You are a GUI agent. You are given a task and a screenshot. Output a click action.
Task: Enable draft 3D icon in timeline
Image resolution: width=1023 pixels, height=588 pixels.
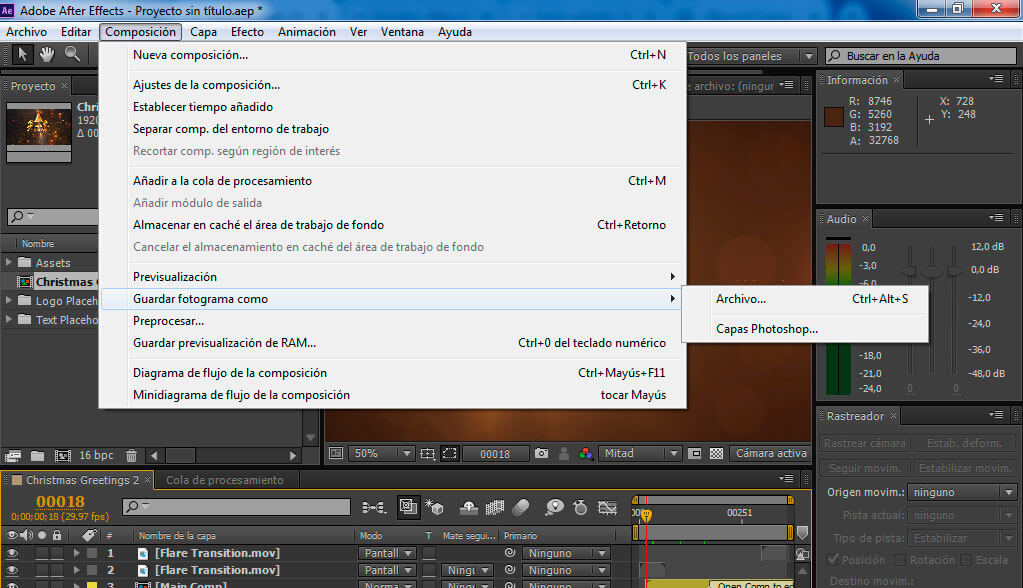(435, 507)
